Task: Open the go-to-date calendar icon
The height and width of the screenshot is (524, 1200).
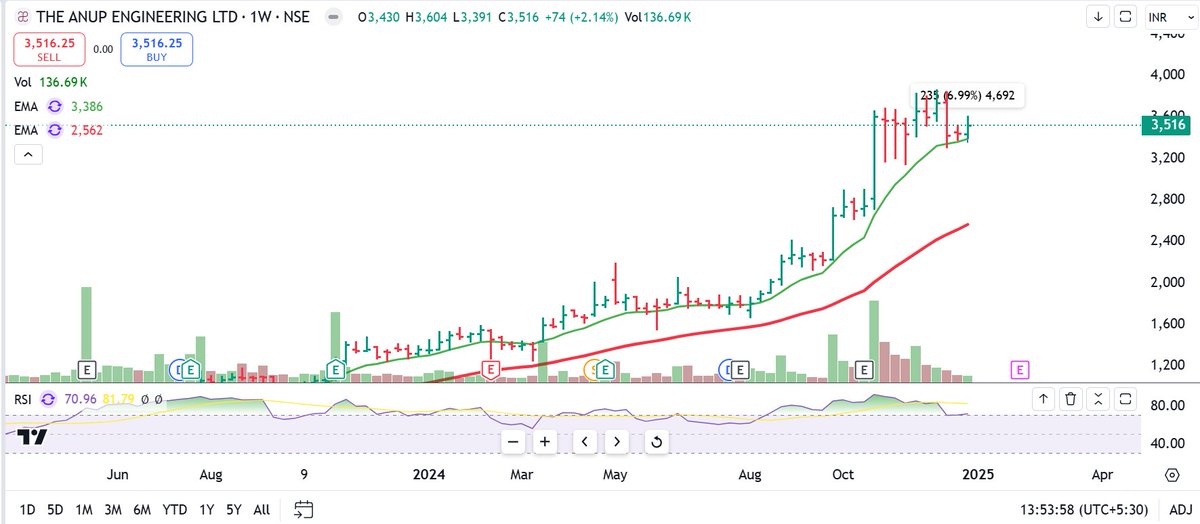Action: click(x=305, y=509)
